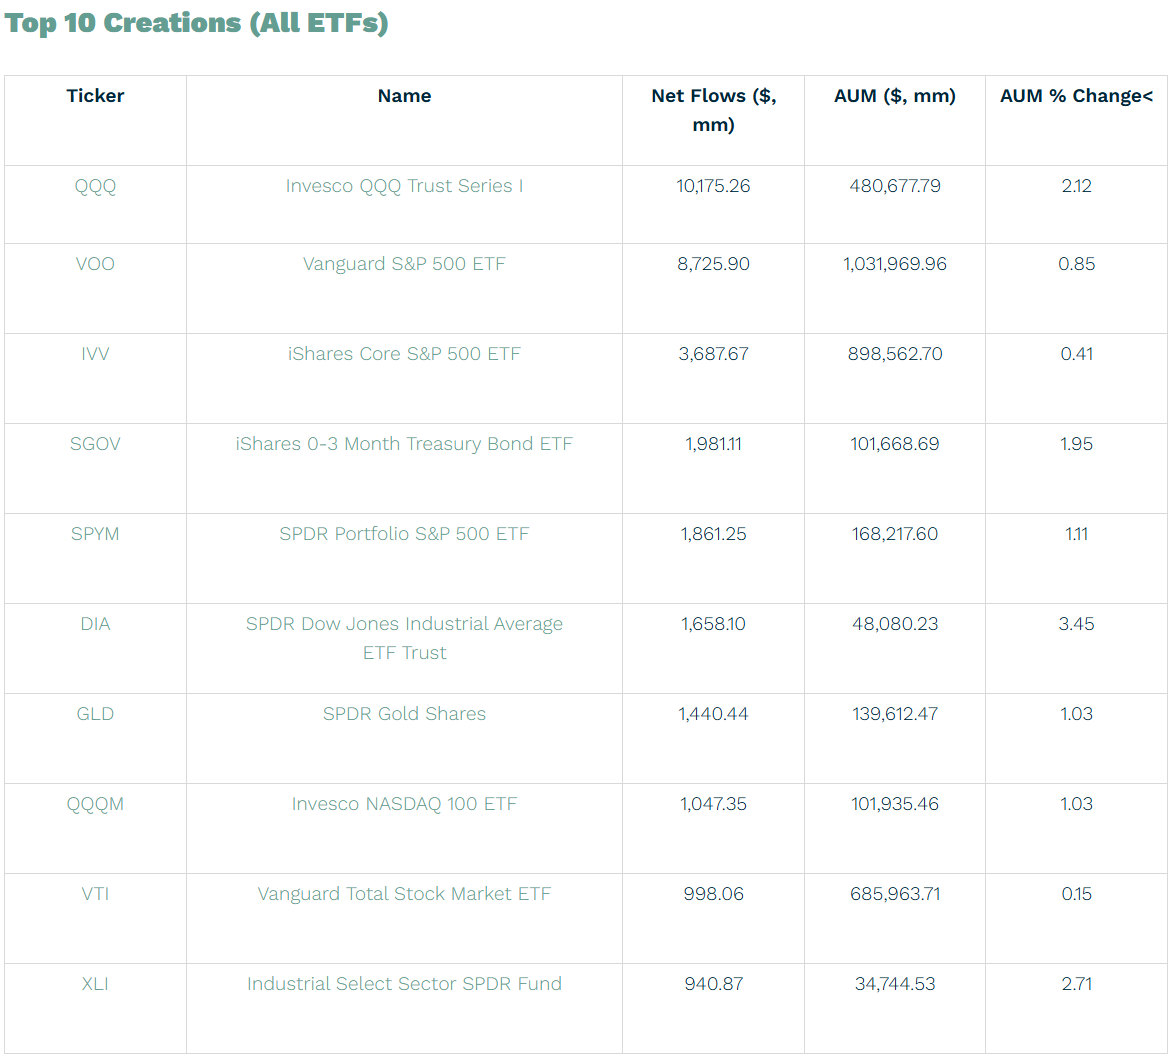Select VOO AUM change value 0.85
This screenshot has height=1059, width=1170.
tap(1076, 264)
